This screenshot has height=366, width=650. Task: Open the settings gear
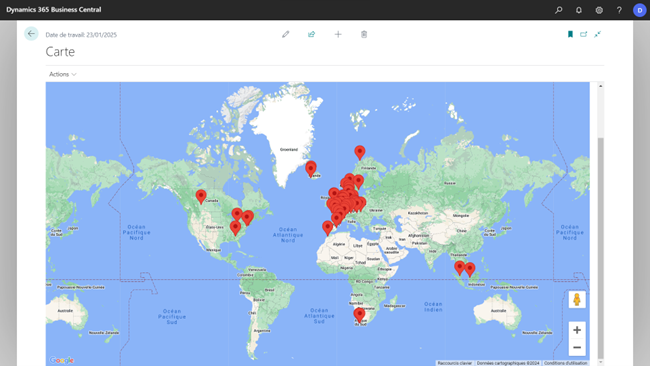[599, 10]
